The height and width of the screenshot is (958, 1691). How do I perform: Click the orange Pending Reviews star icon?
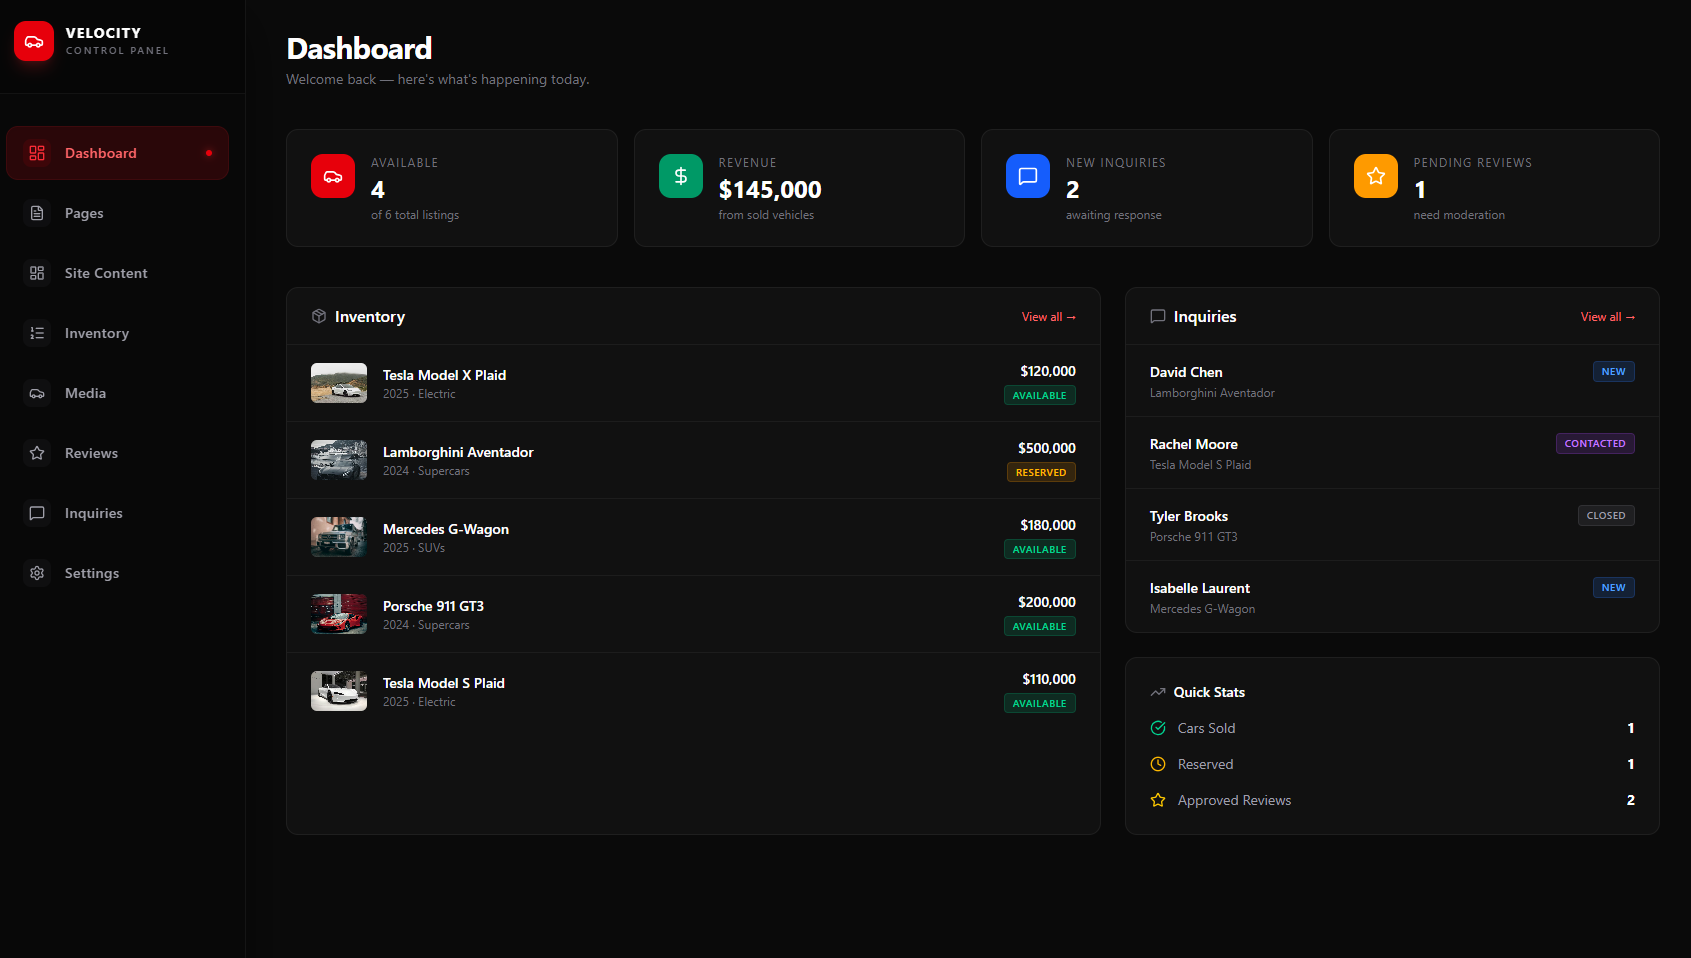point(1375,176)
